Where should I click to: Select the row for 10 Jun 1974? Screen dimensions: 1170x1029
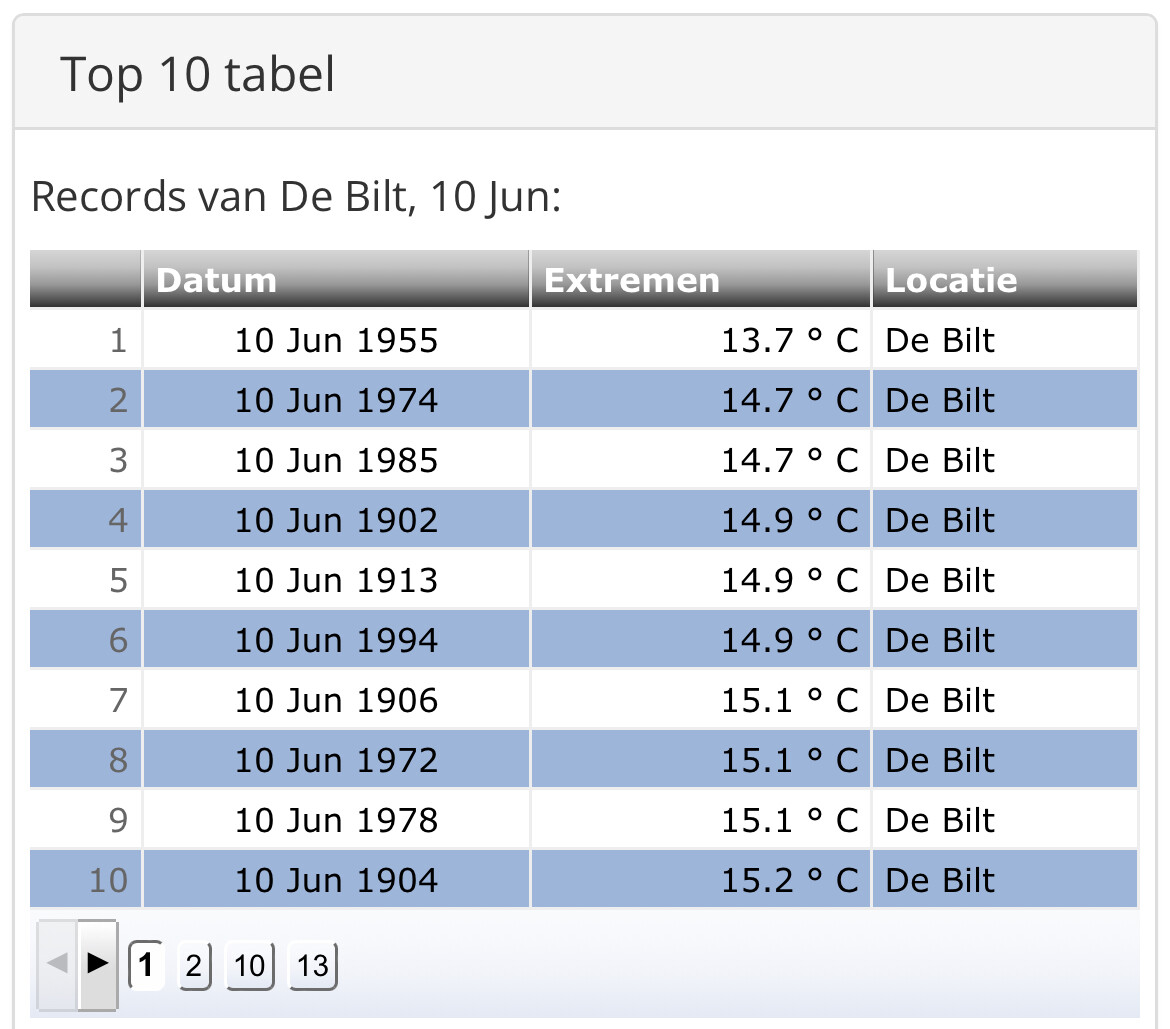584,400
